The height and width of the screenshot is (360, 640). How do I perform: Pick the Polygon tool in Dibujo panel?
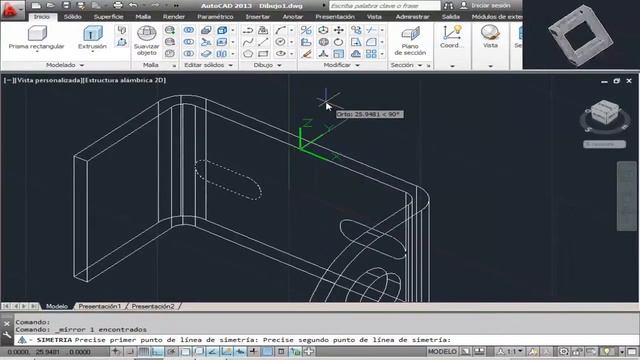point(248,53)
